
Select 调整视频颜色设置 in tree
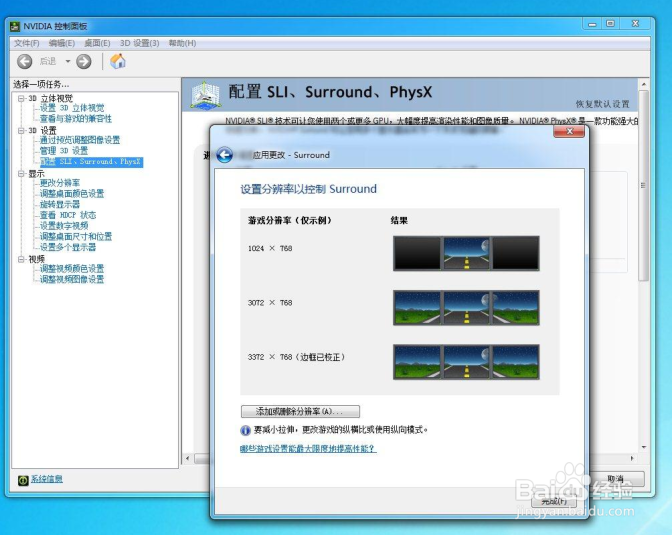pyautogui.click(x=72, y=269)
